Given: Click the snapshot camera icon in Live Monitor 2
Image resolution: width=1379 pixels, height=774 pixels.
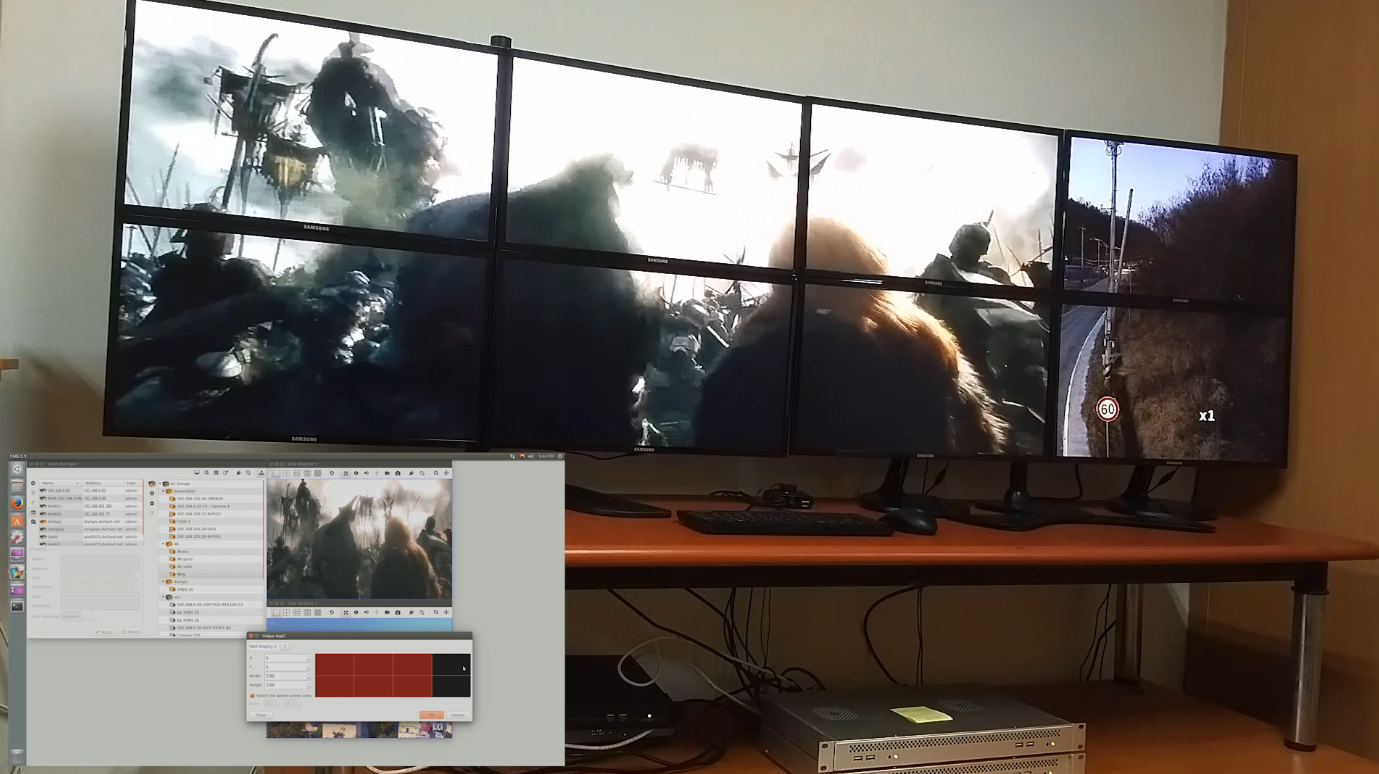Looking at the screenshot, I should (397, 612).
